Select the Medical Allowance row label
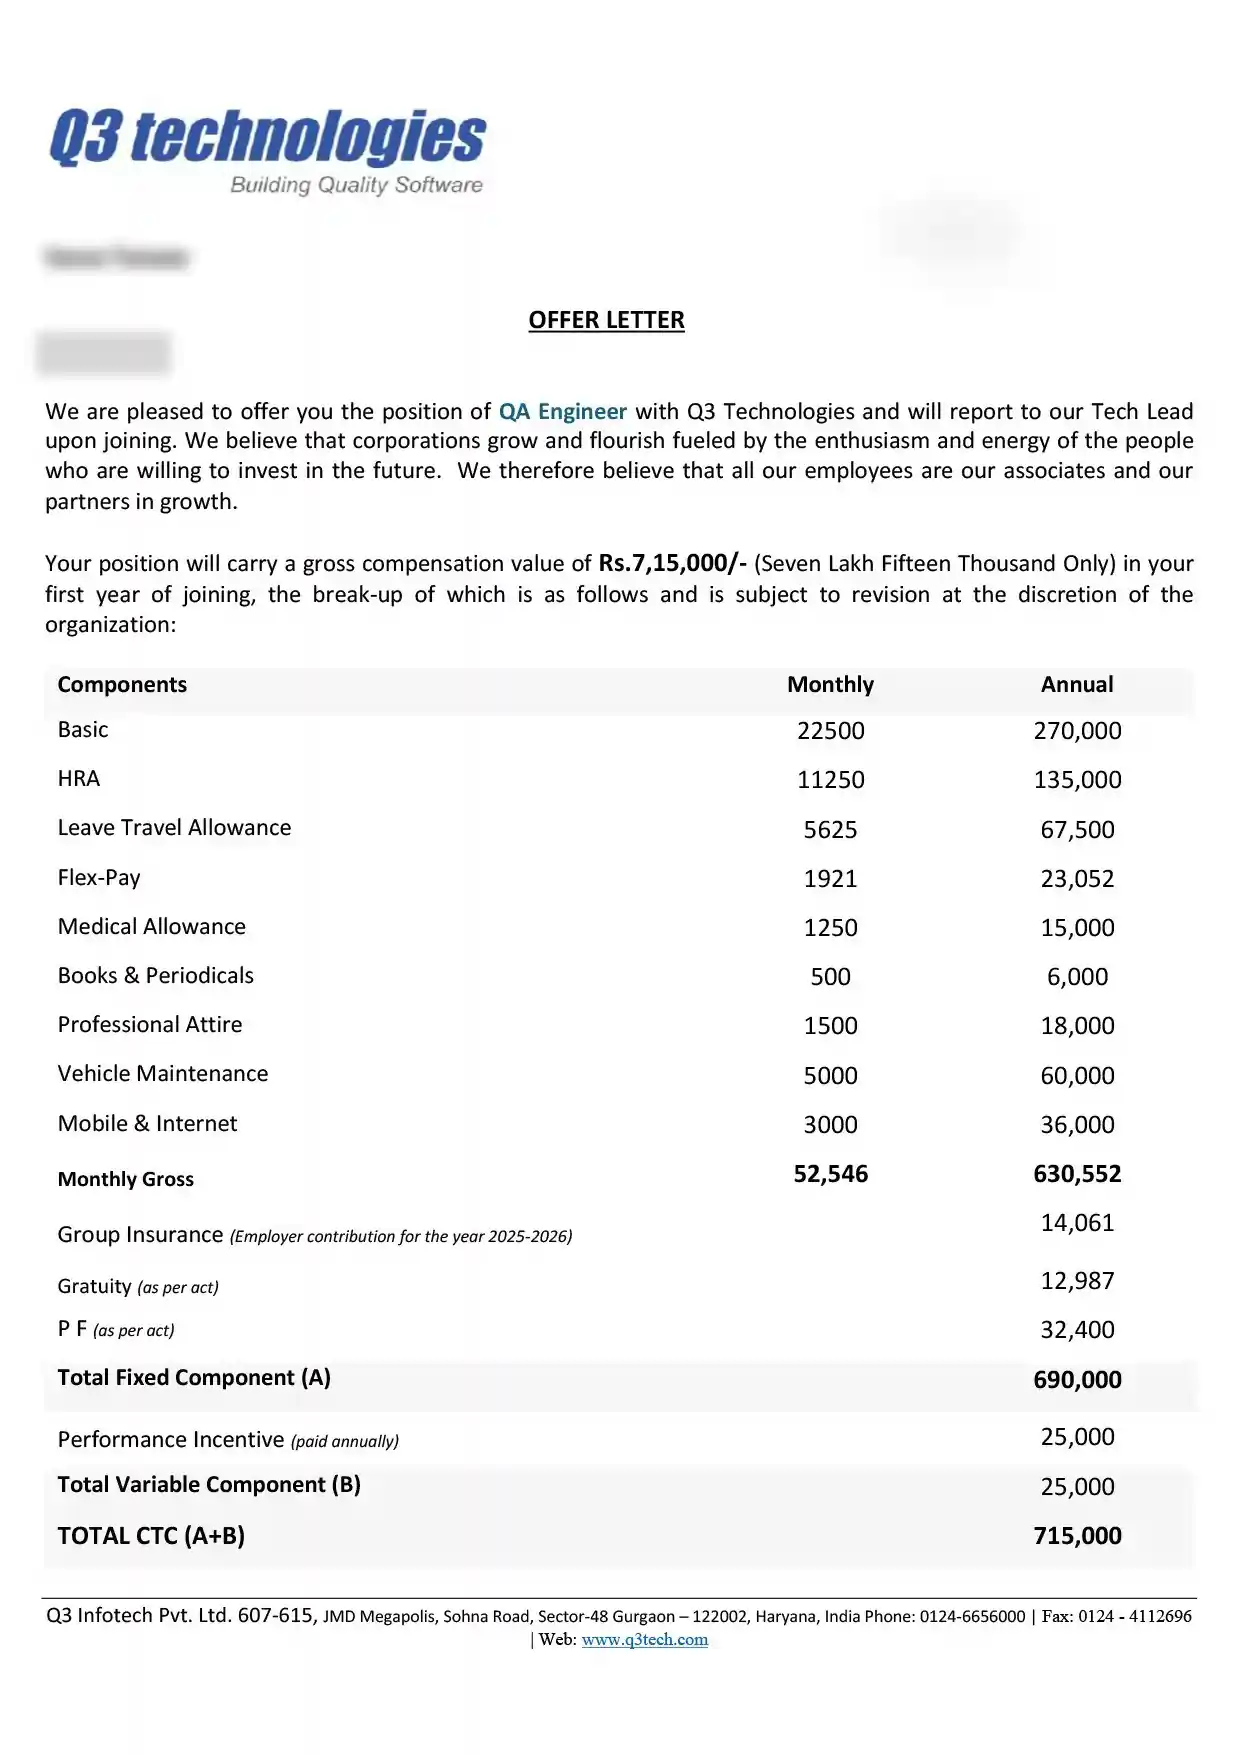The height and width of the screenshot is (1755, 1241). pyautogui.click(x=151, y=926)
